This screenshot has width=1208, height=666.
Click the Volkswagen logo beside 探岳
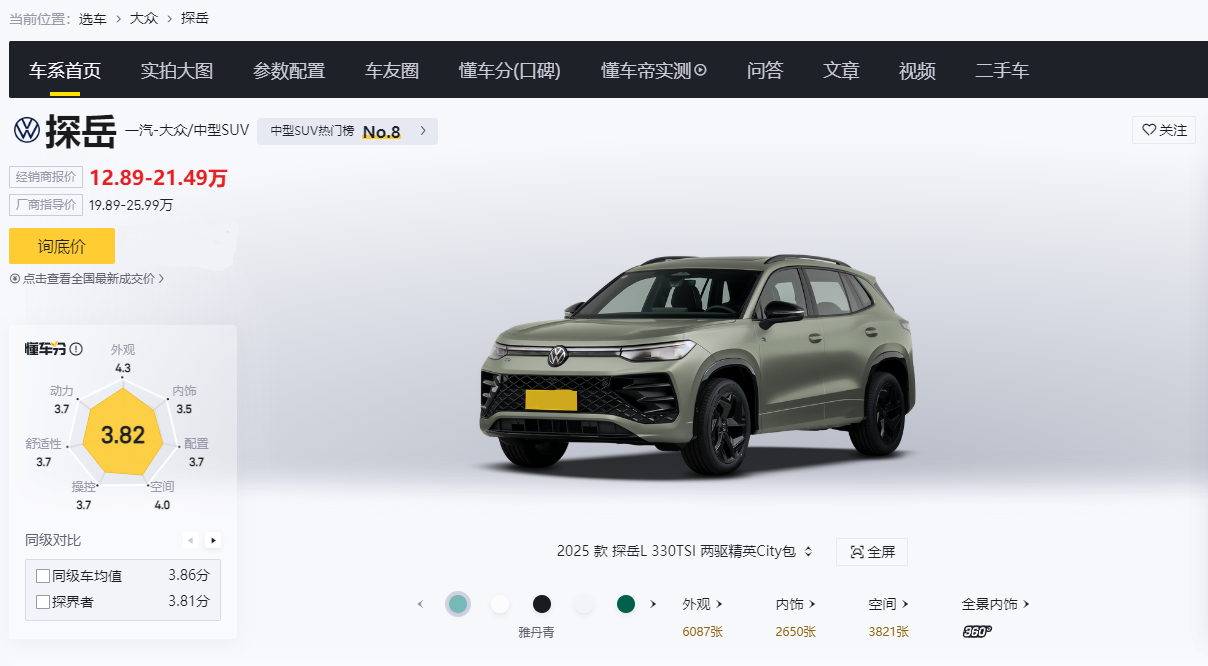point(26,130)
